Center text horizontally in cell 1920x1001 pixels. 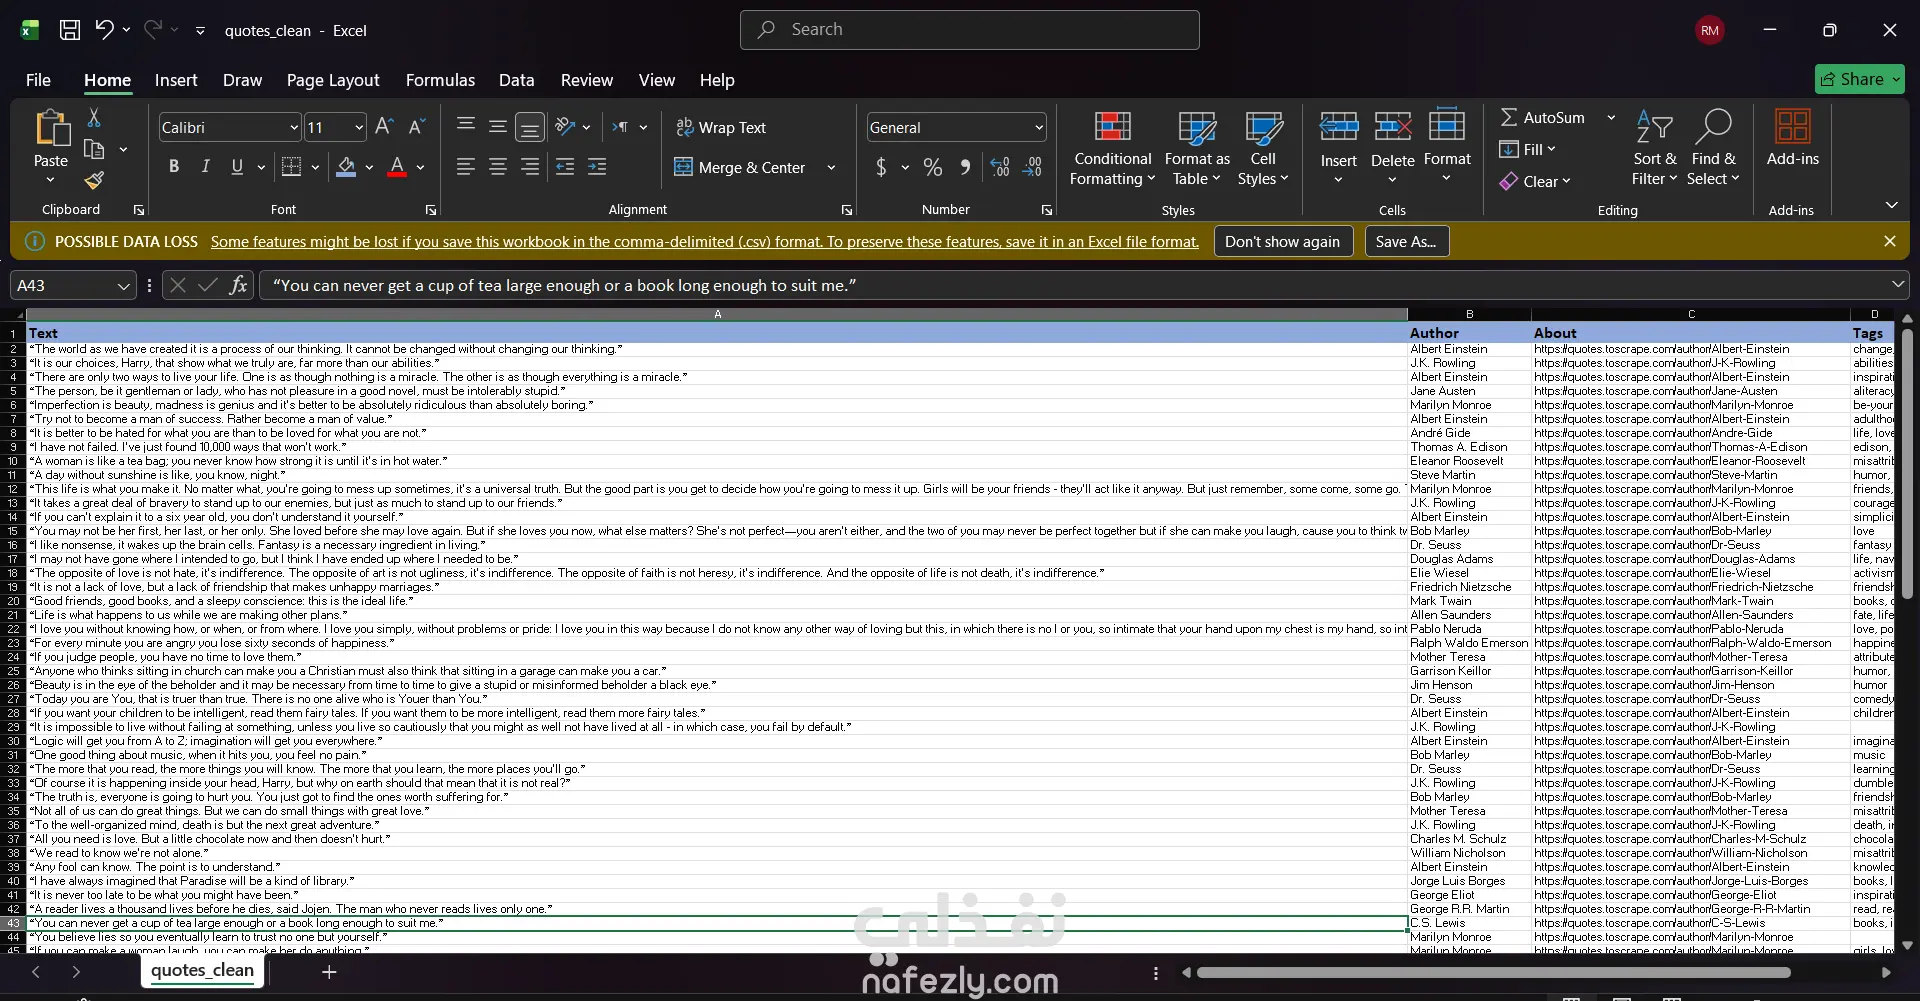[x=498, y=167]
